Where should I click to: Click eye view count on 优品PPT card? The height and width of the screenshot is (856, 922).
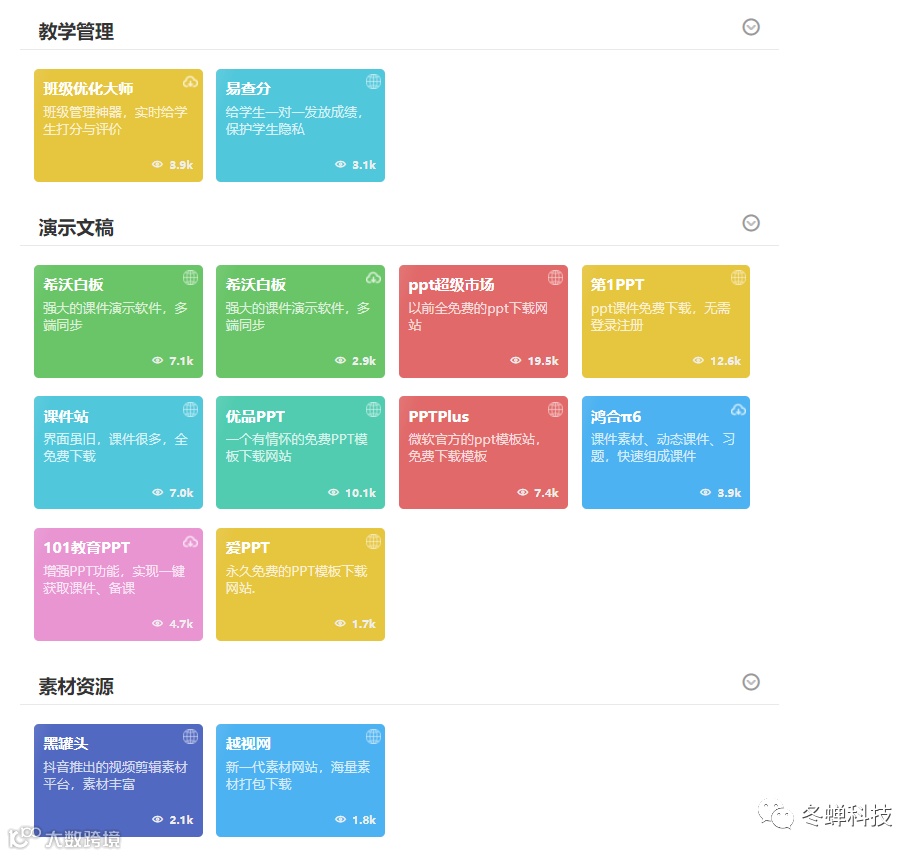click(x=352, y=493)
